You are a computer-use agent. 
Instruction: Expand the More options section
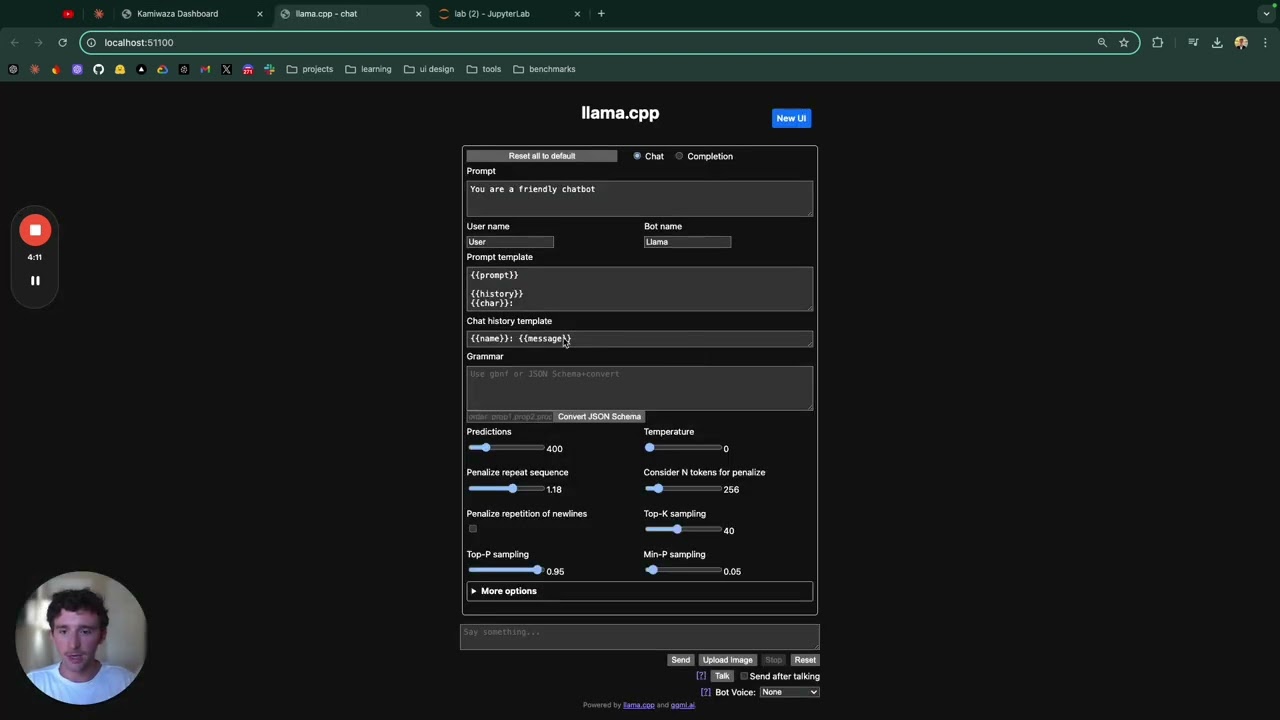pos(640,591)
